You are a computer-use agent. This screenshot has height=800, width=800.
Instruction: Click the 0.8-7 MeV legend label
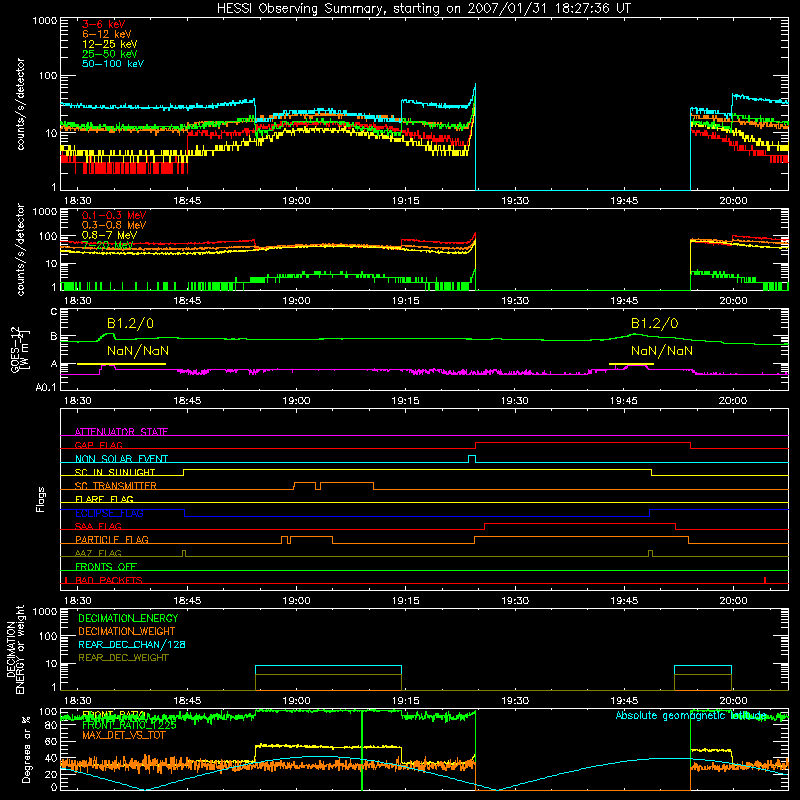(x=109, y=235)
